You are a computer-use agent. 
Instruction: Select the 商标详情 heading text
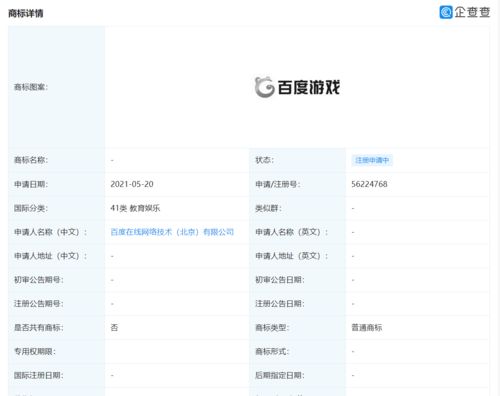pos(26,13)
